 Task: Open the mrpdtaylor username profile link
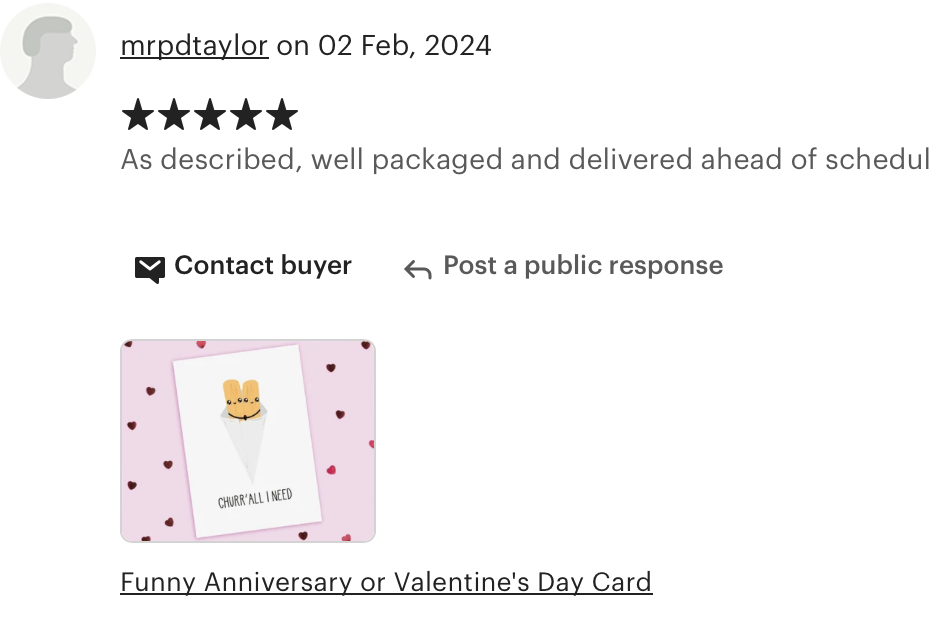click(x=194, y=46)
